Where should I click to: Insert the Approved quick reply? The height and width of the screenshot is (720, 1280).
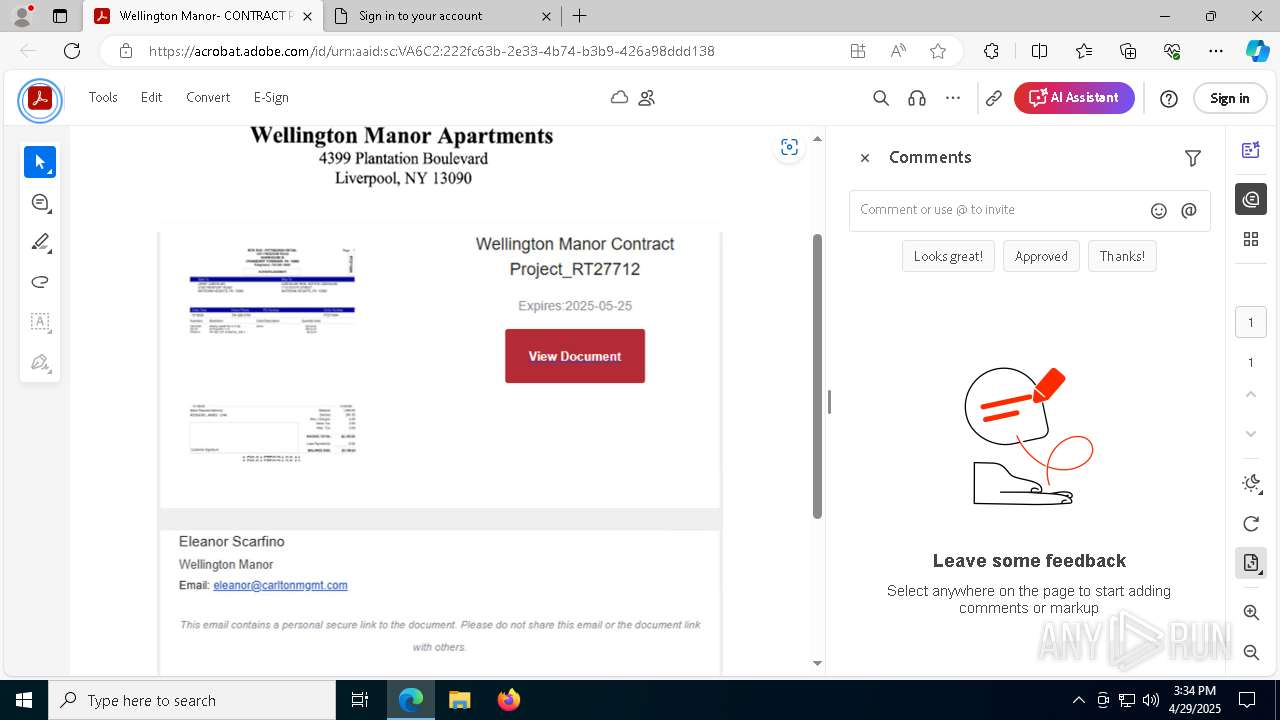pos(1041,256)
